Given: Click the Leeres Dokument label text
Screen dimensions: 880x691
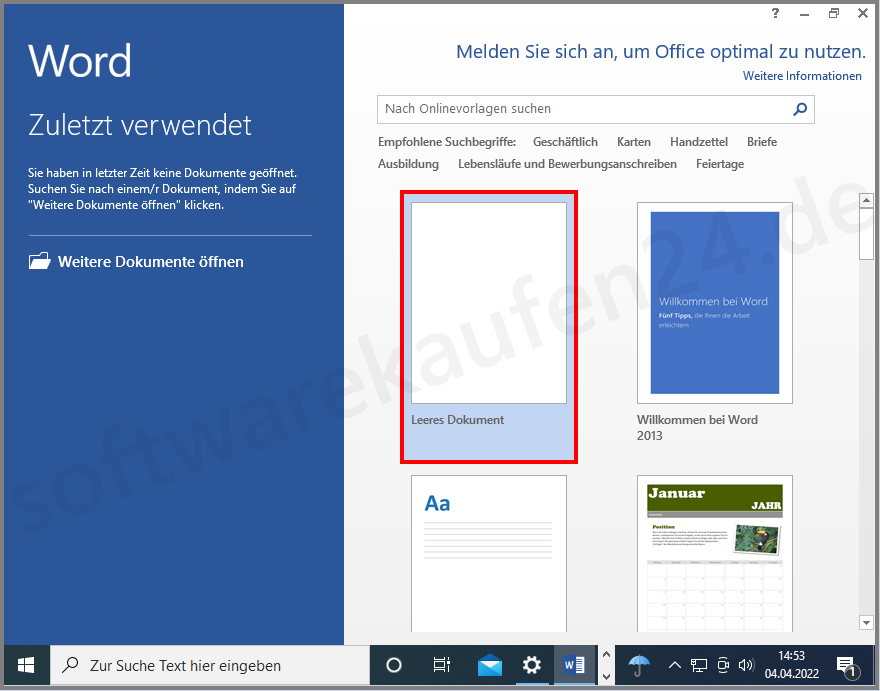Looking at the screenshot, I should 457,420.
